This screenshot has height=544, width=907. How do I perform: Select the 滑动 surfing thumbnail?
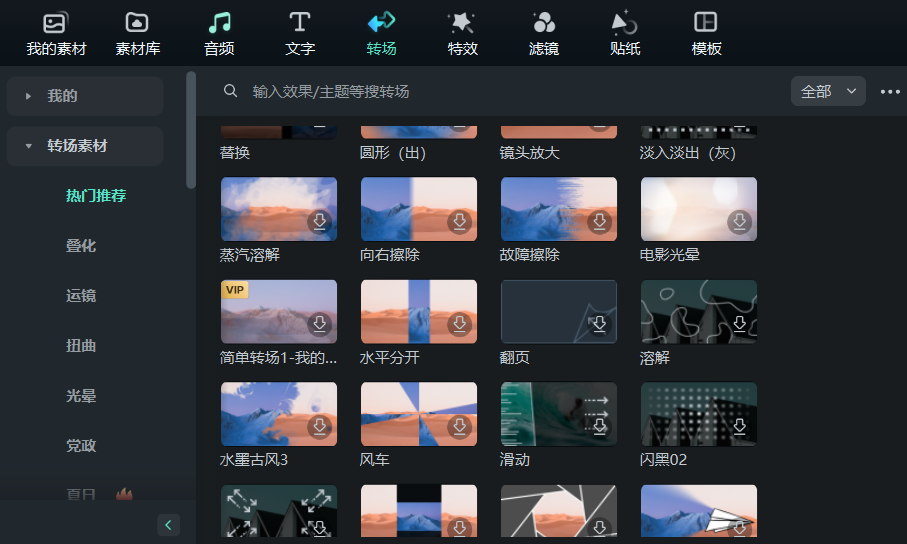[x=559, y=414]
